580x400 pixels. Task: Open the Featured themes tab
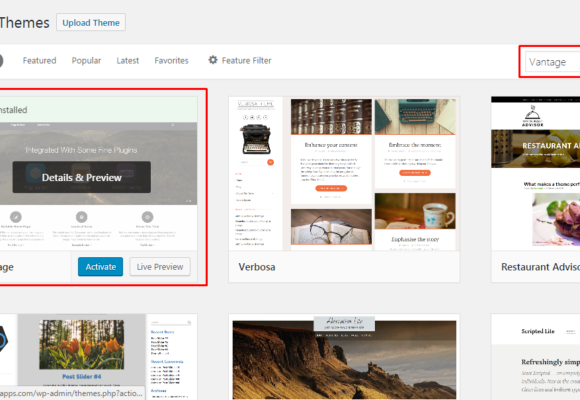pyautogui.click(x=39, y=60)
